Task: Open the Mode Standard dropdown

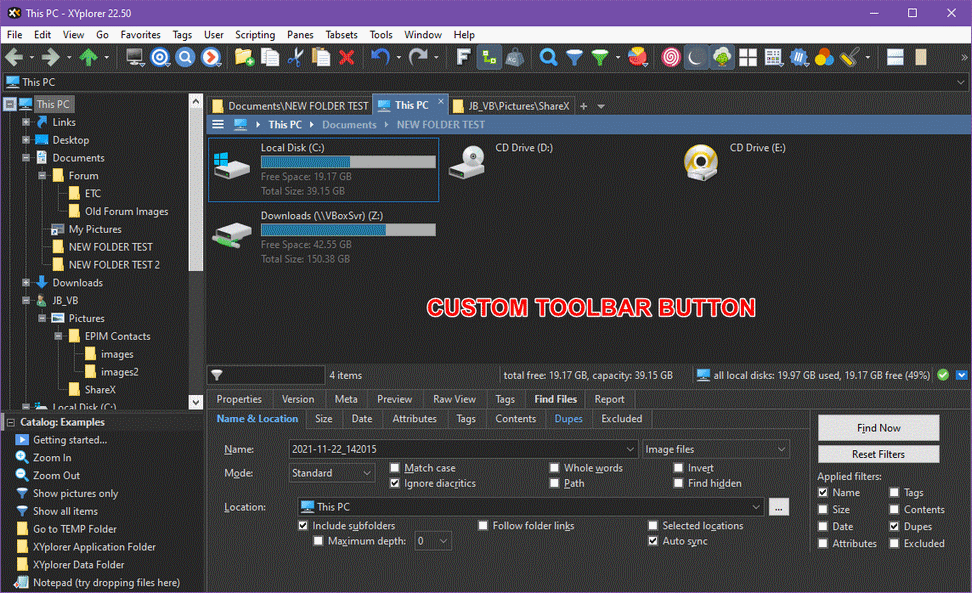Action: [x=332, y=473]
